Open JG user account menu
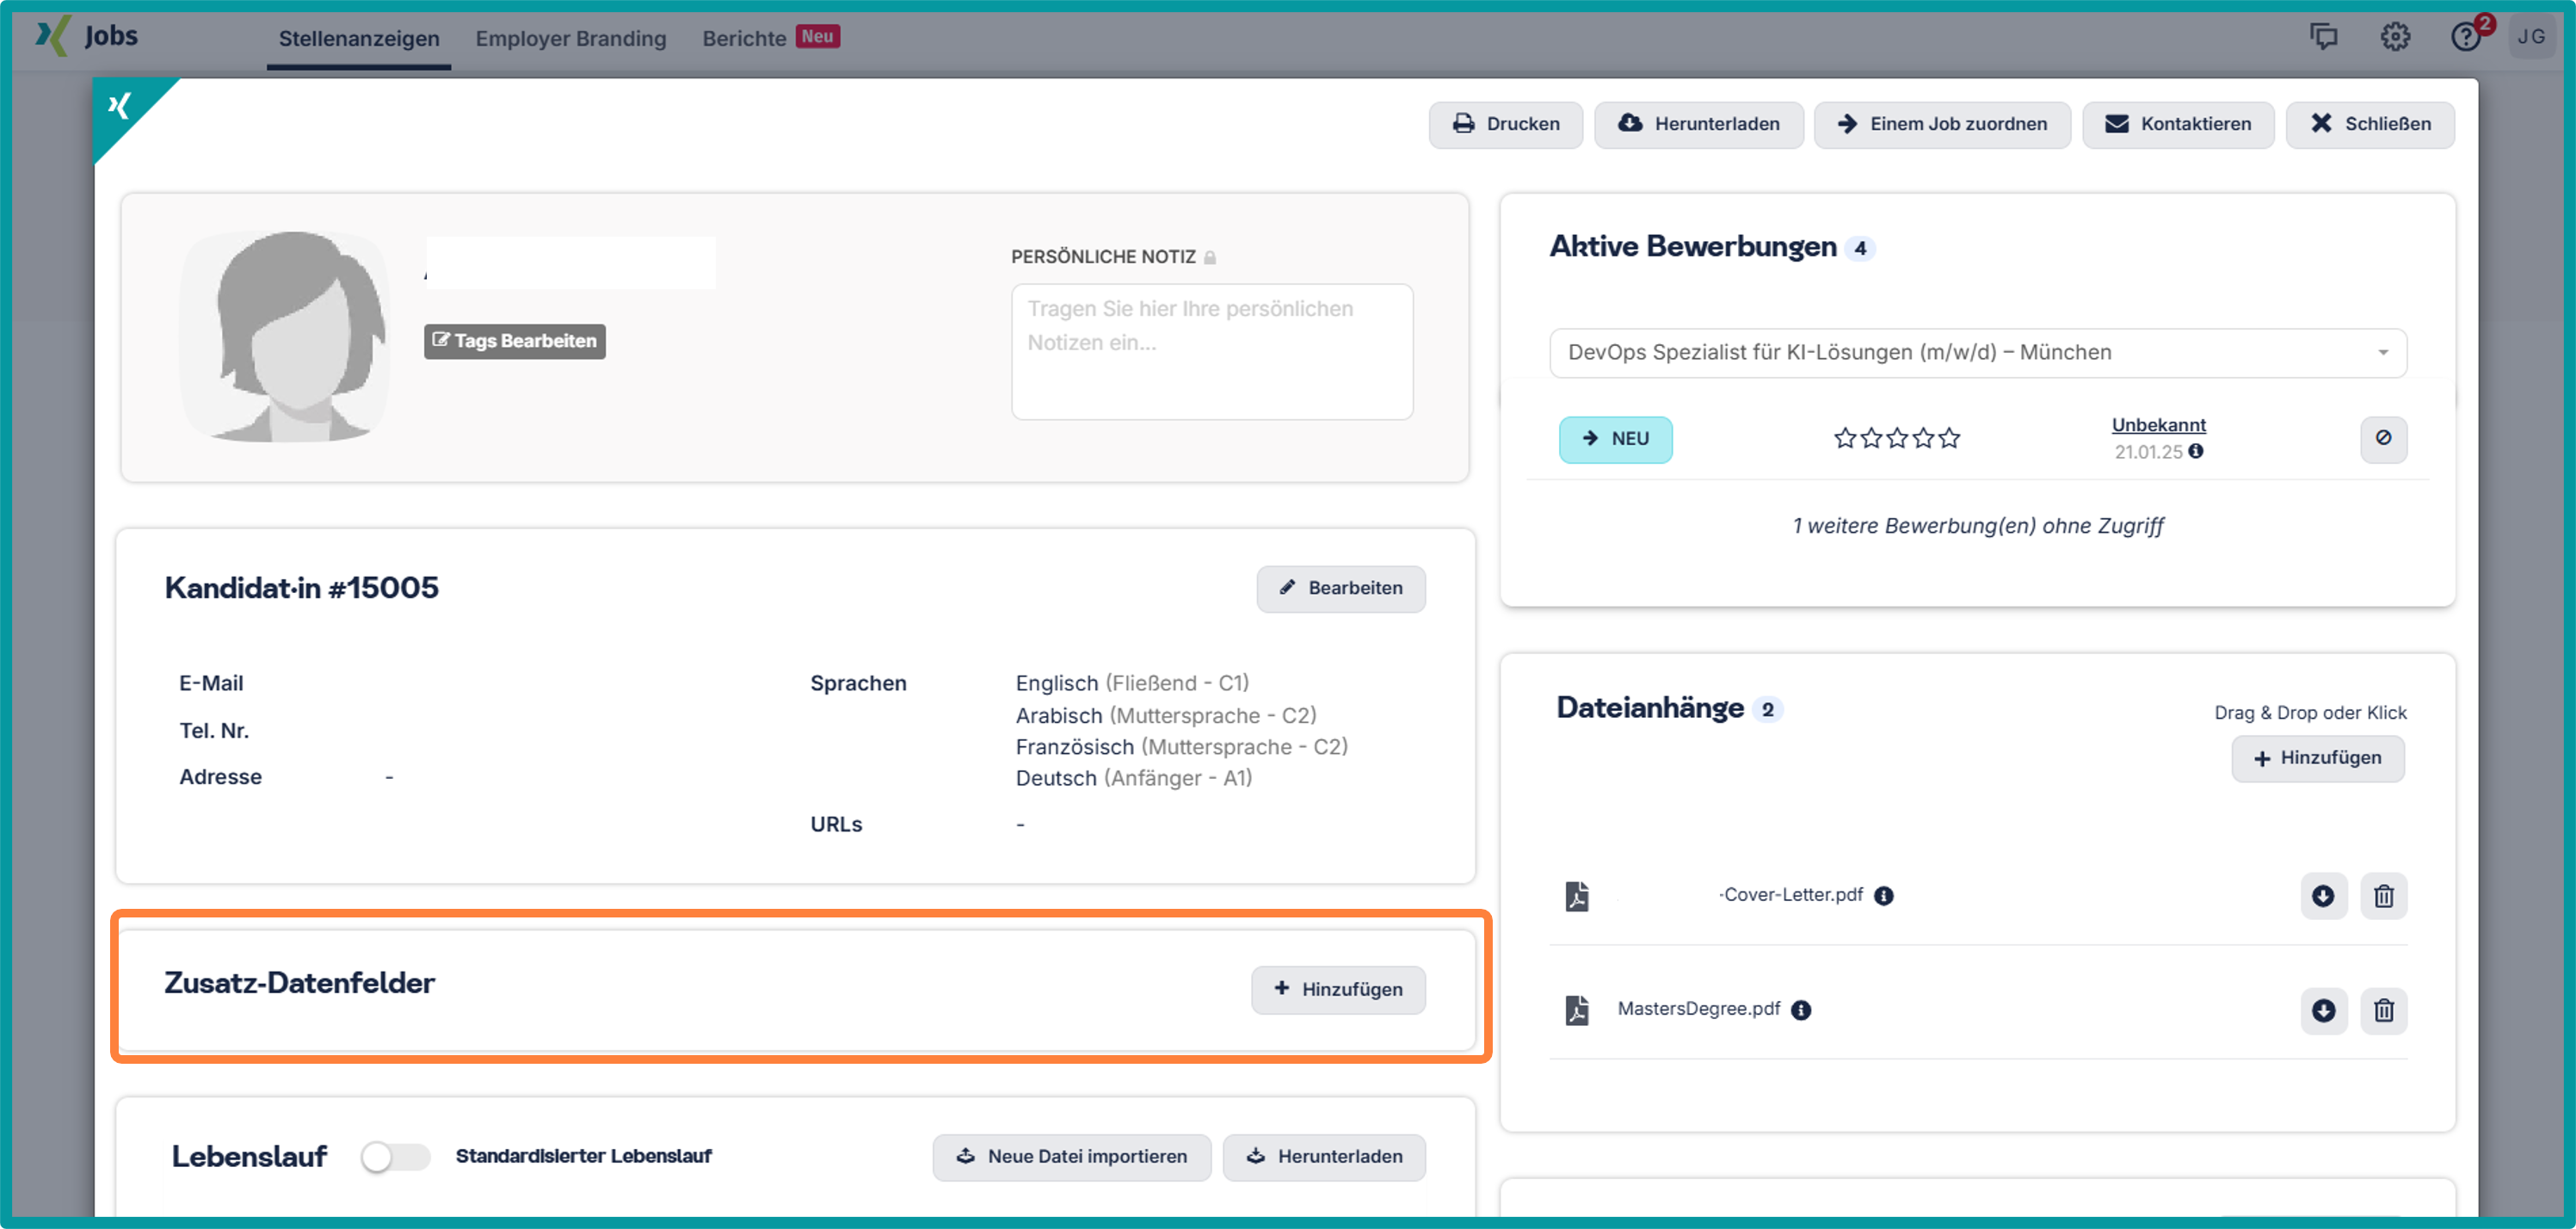 click(x=2530, y=37)
